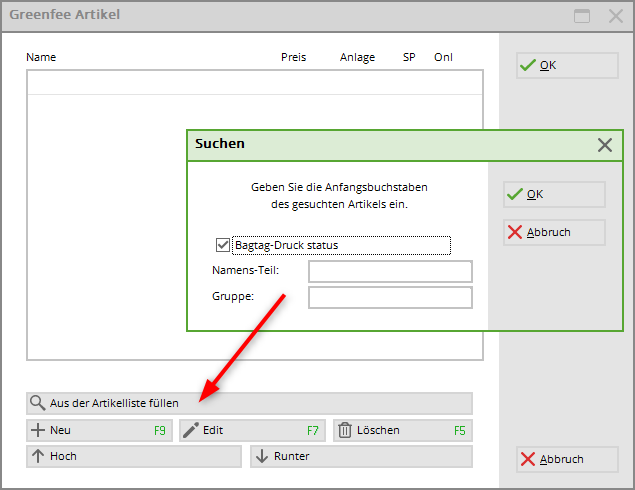Select the Name column header
Viewport: 635px width, 490px height.
(x=41, y=57)
